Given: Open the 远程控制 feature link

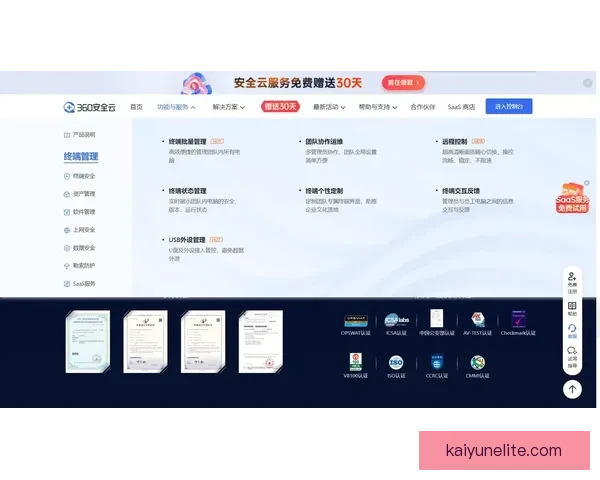Looking at the screenshot, I should pos(455,142).
